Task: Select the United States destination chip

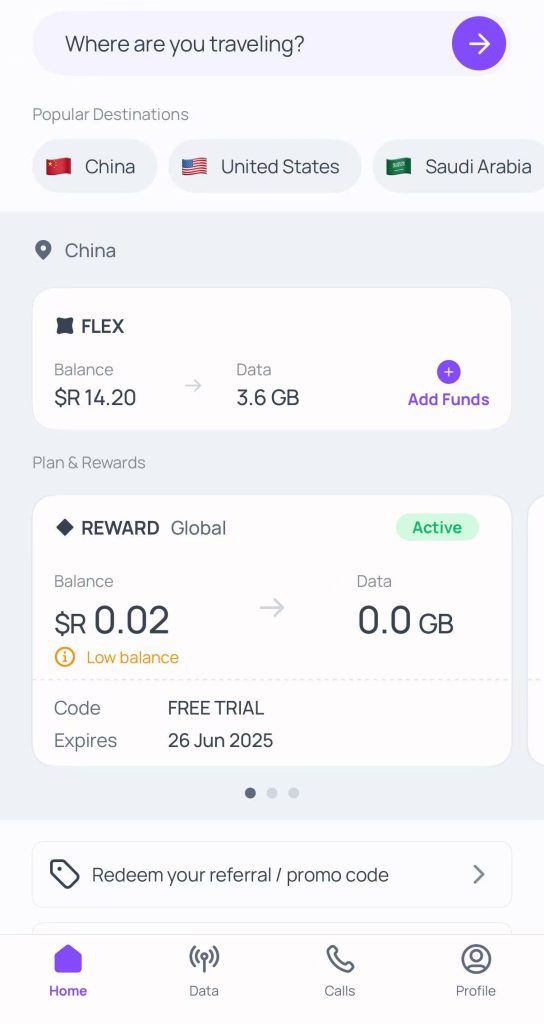Action: tap(264, 167)
